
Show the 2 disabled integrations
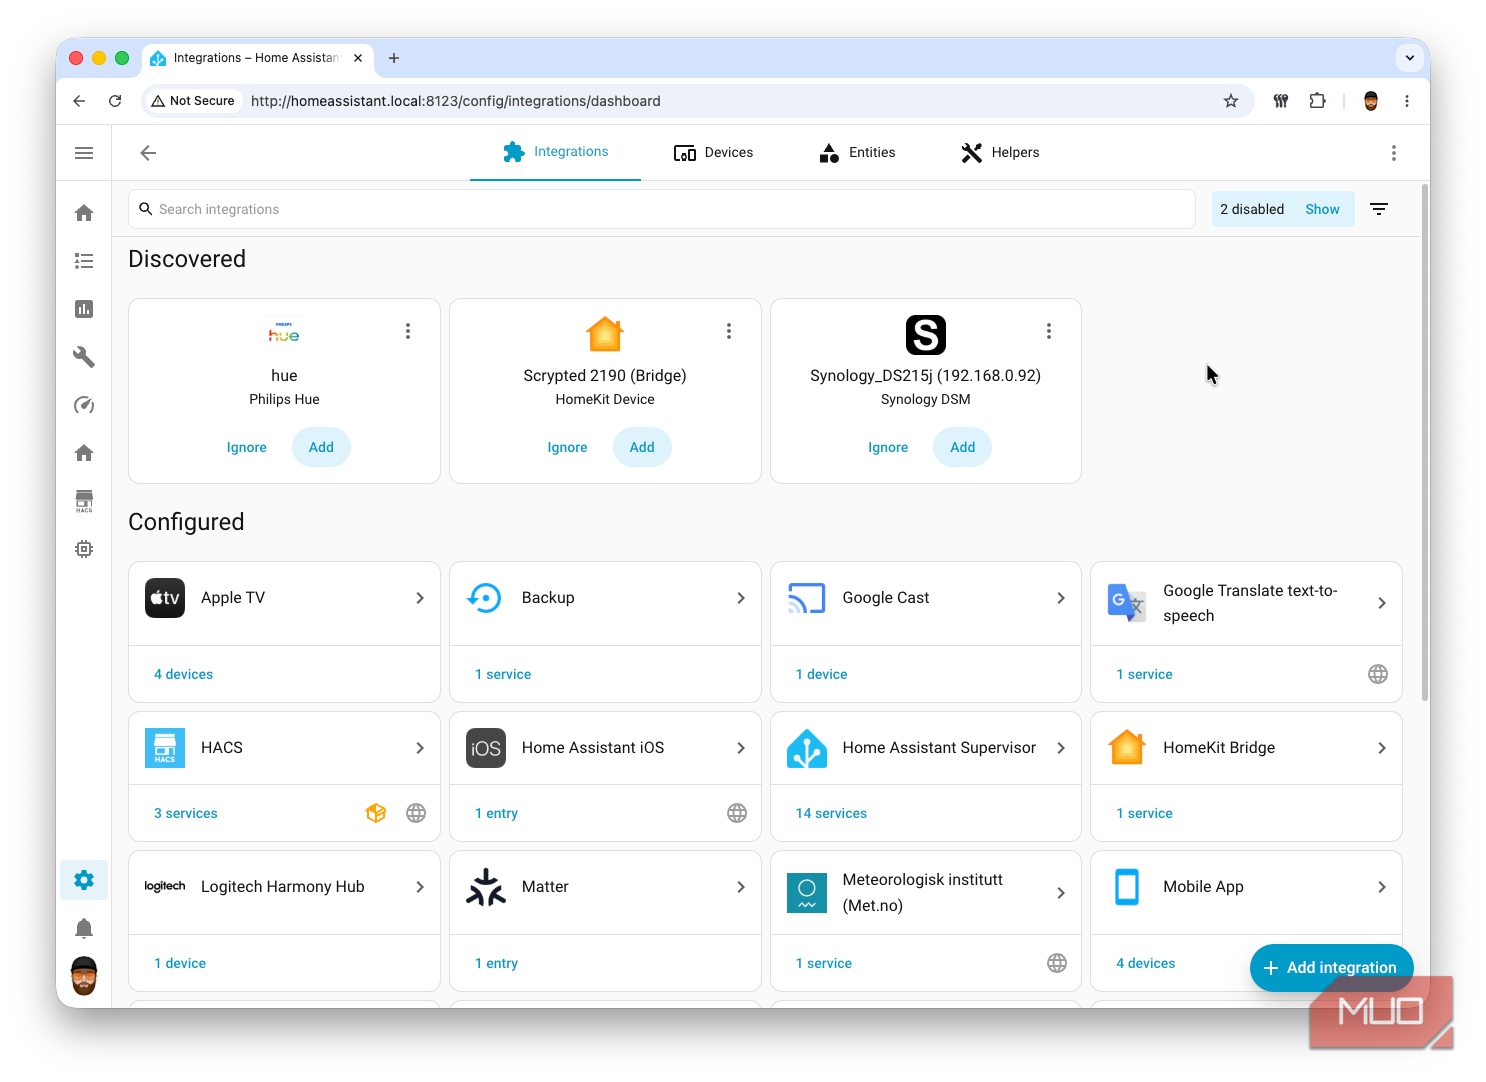click(1322, 209)
